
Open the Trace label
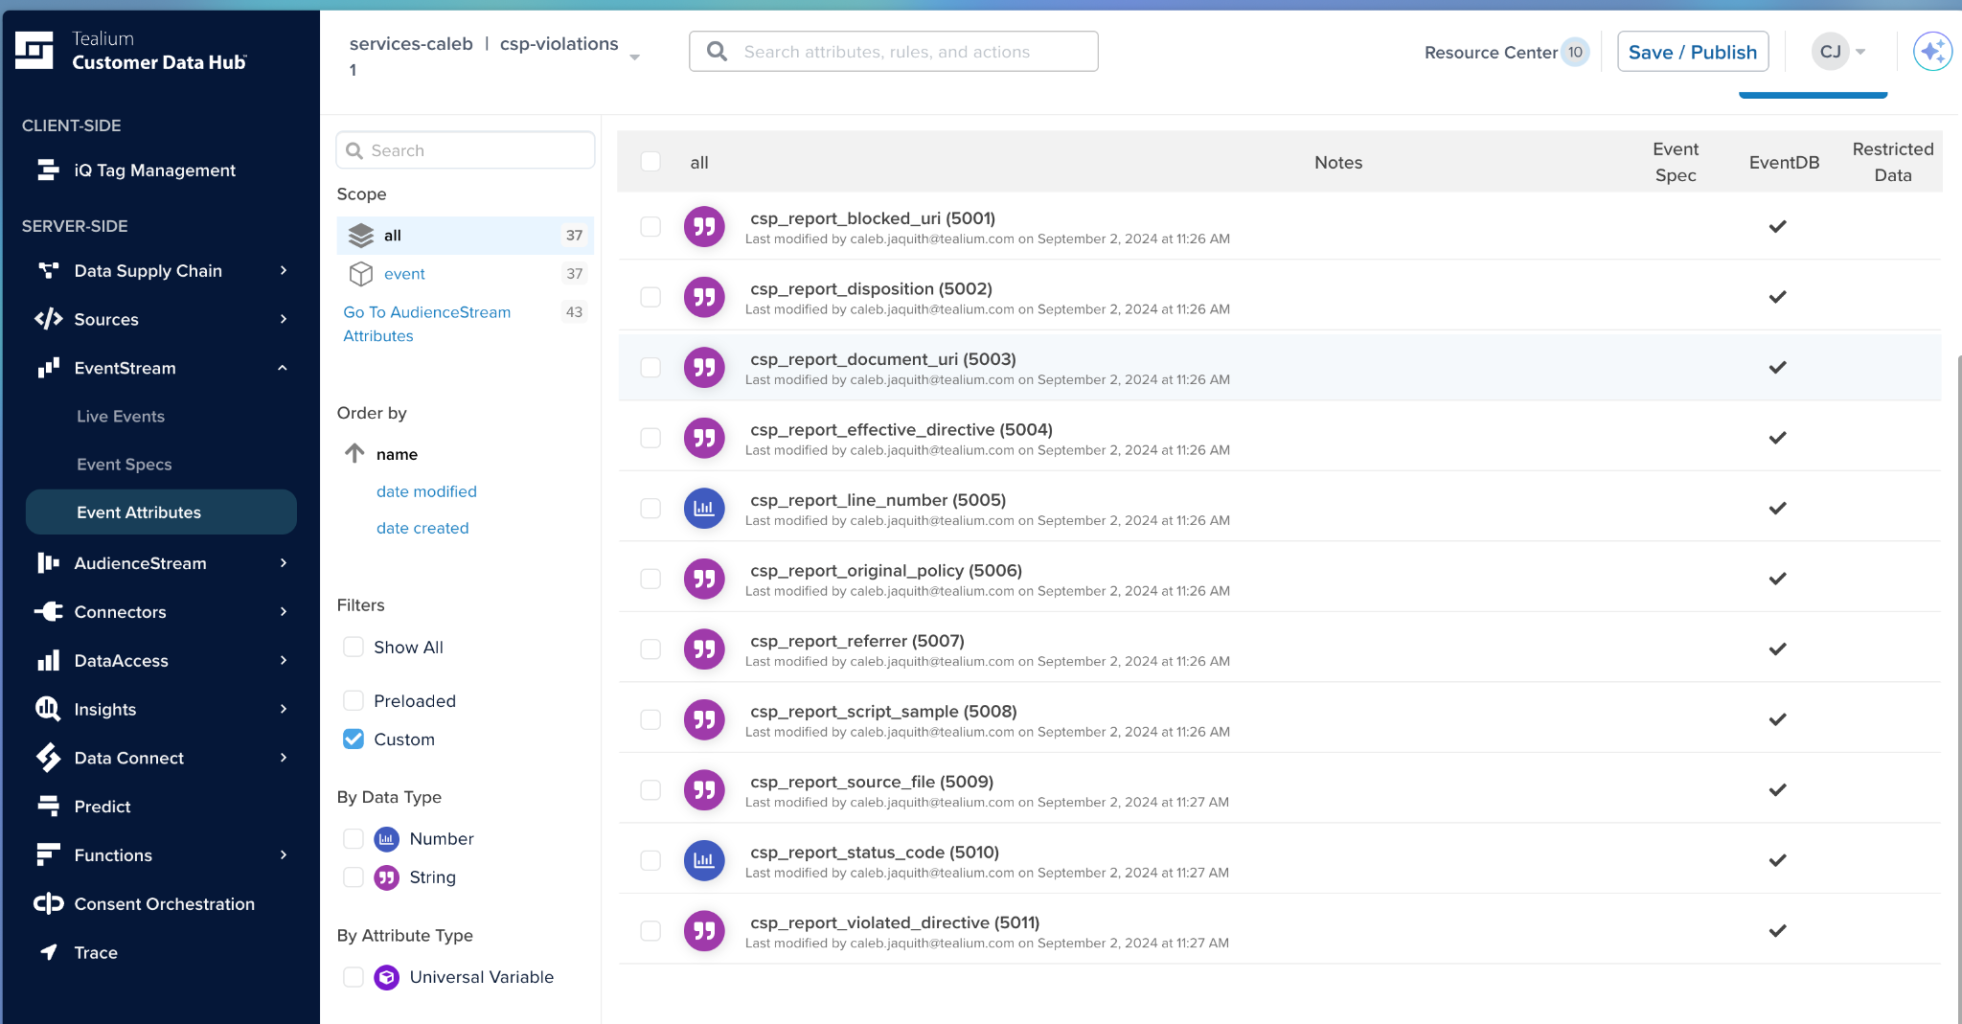[96, 952]
